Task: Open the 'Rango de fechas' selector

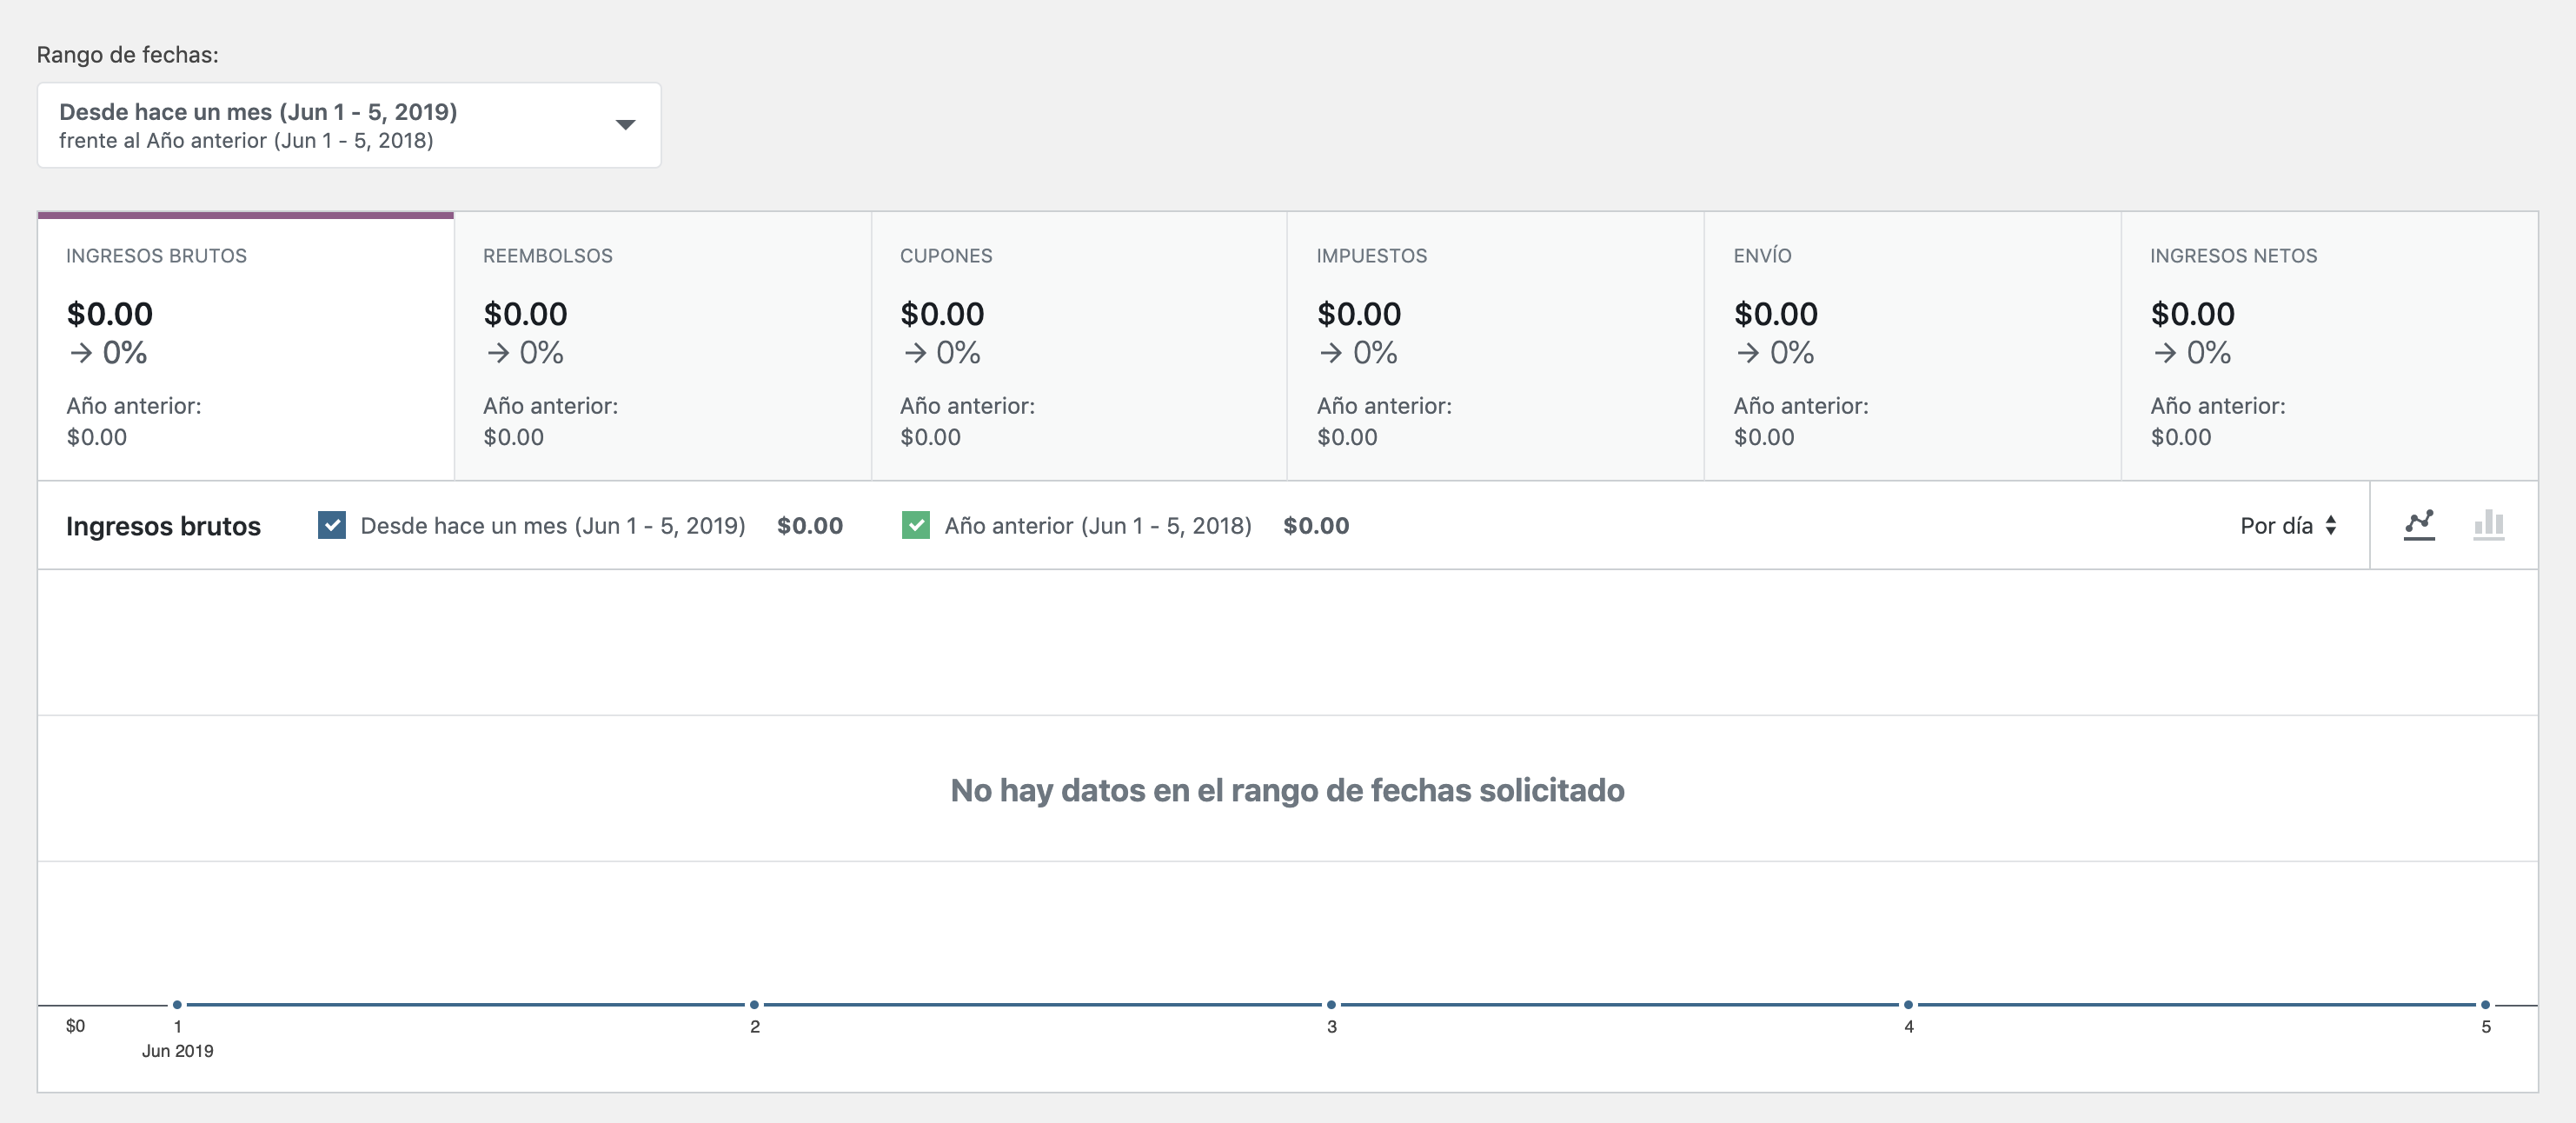Action: [x=348, y=125]
